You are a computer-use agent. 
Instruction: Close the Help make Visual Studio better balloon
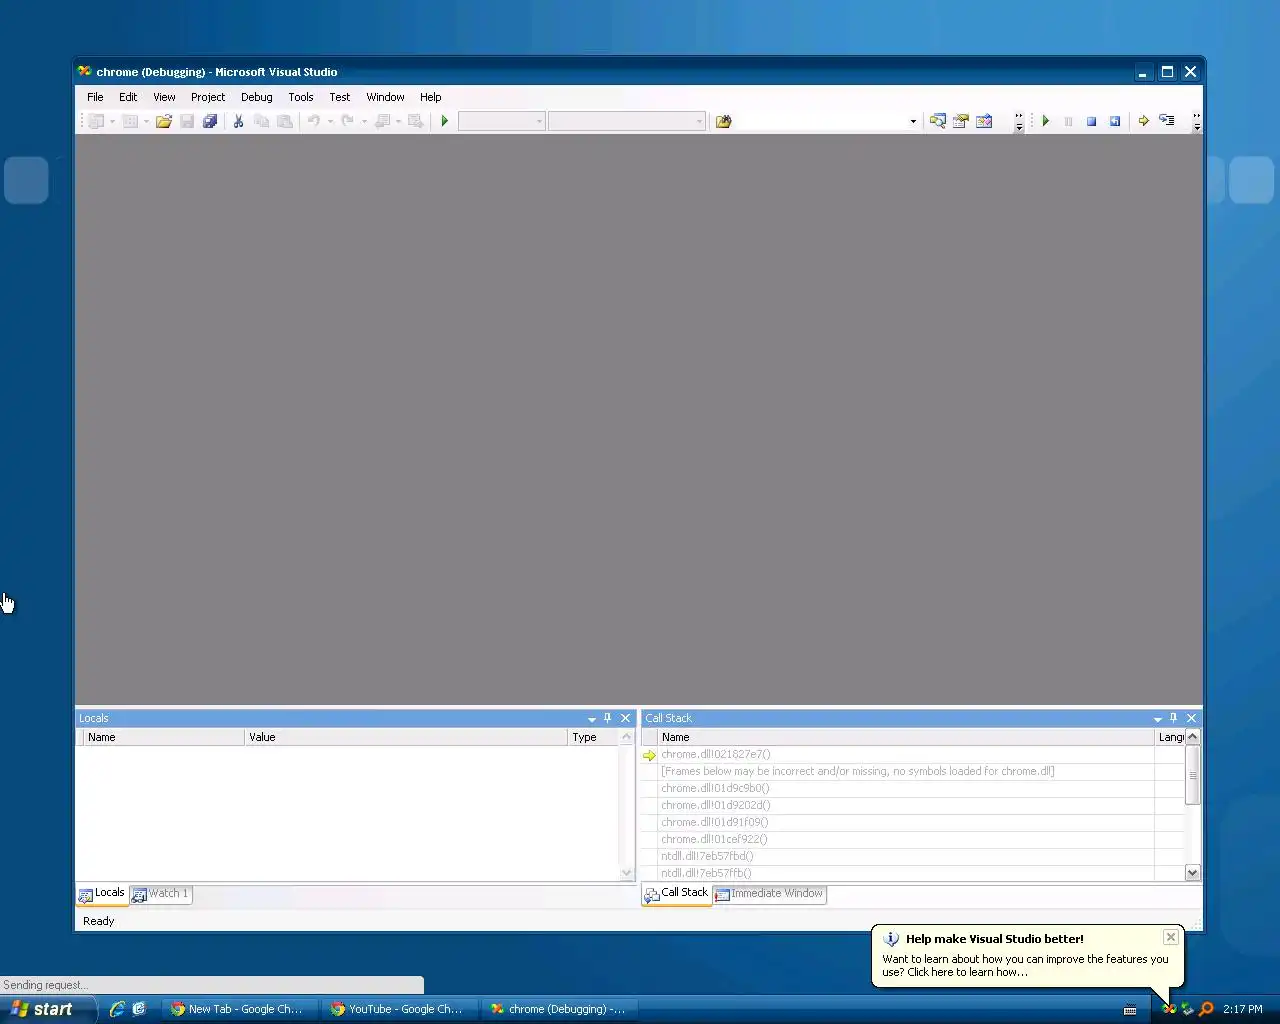[x=1170, y=938]
